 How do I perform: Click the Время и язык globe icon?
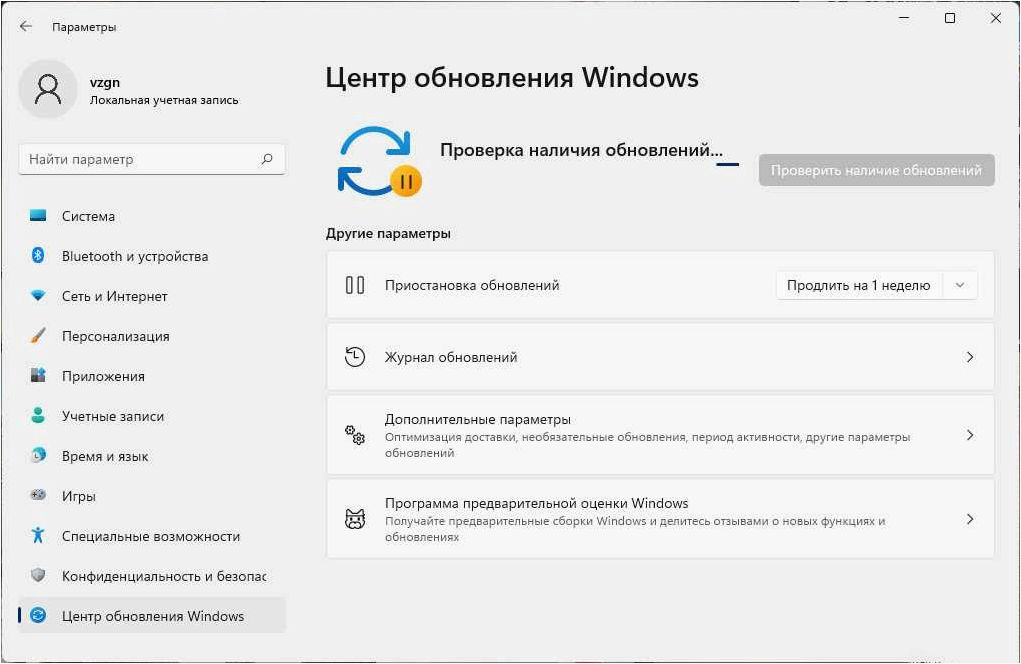point(38,456)
